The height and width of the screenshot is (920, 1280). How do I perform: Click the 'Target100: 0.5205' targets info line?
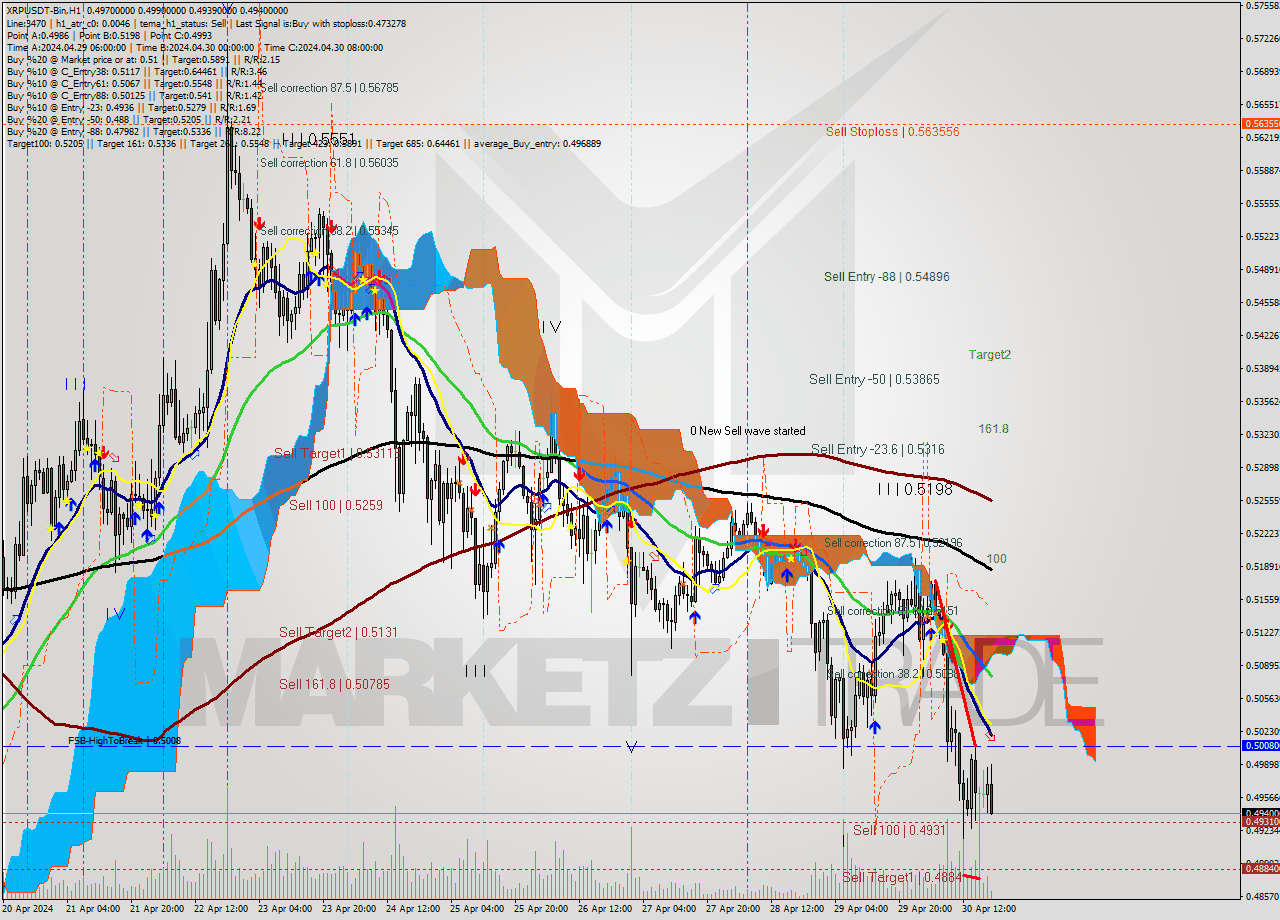(x=304, y=143)
